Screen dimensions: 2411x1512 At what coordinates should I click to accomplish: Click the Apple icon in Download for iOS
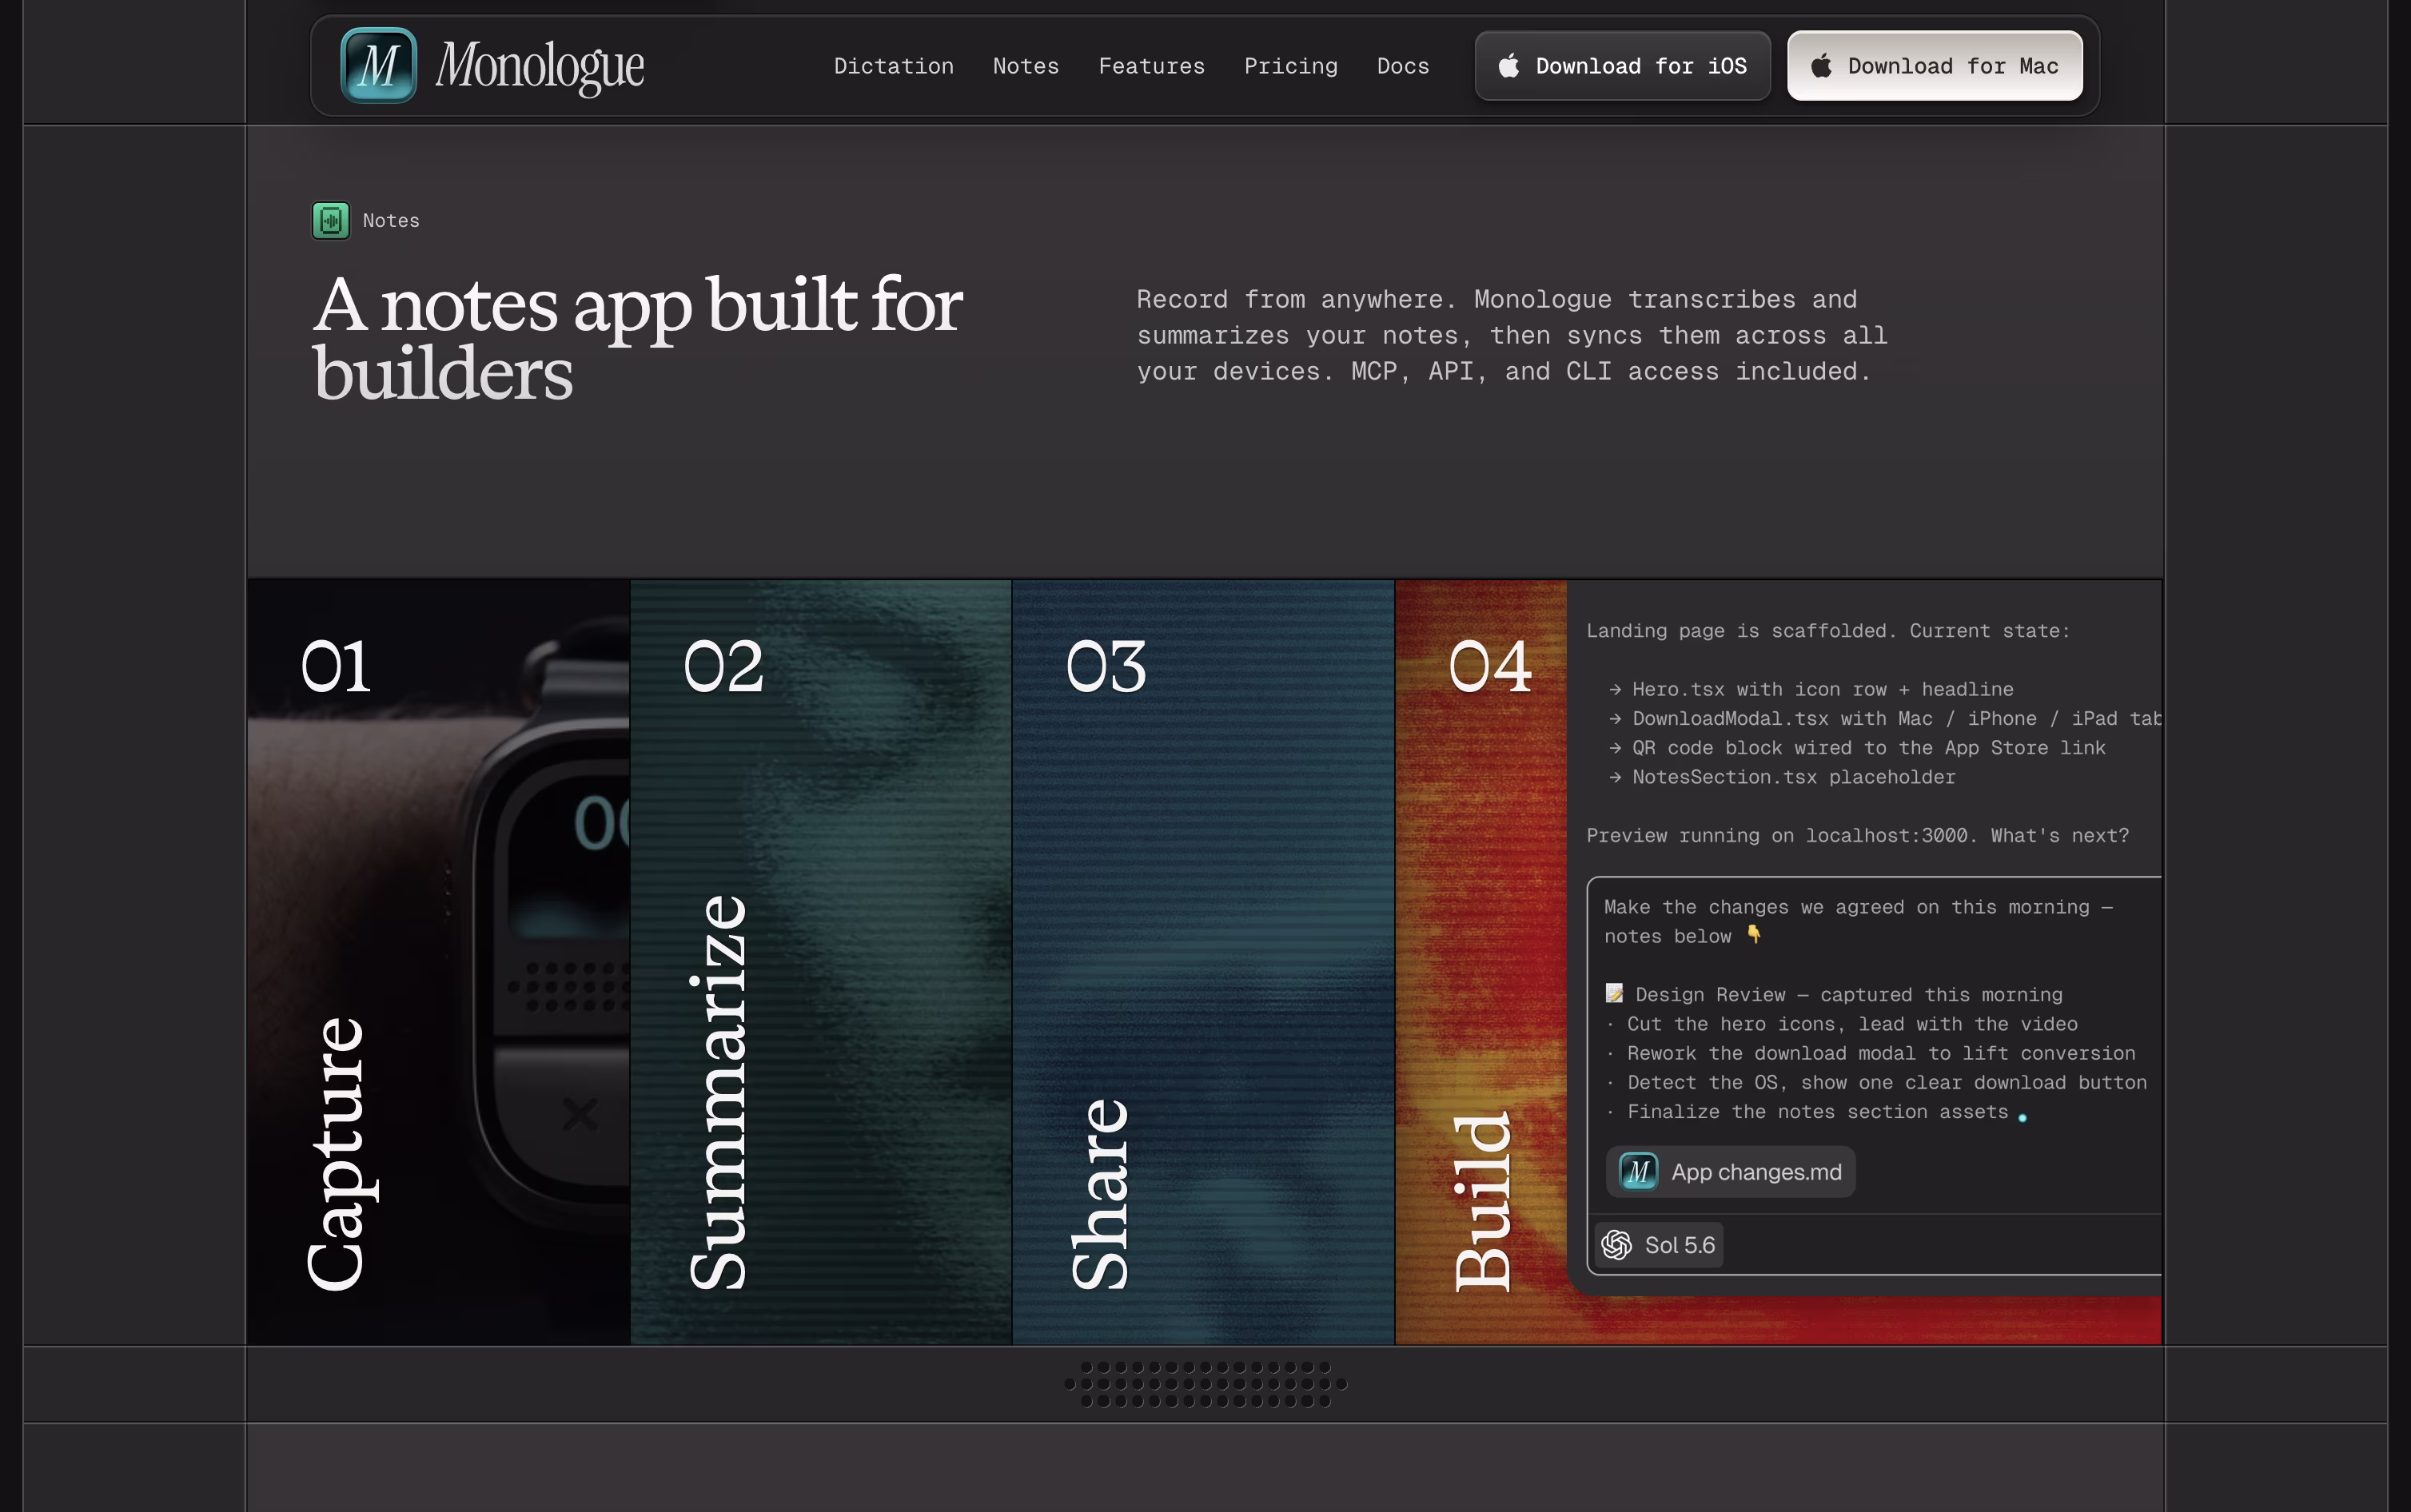[1508, 66]
